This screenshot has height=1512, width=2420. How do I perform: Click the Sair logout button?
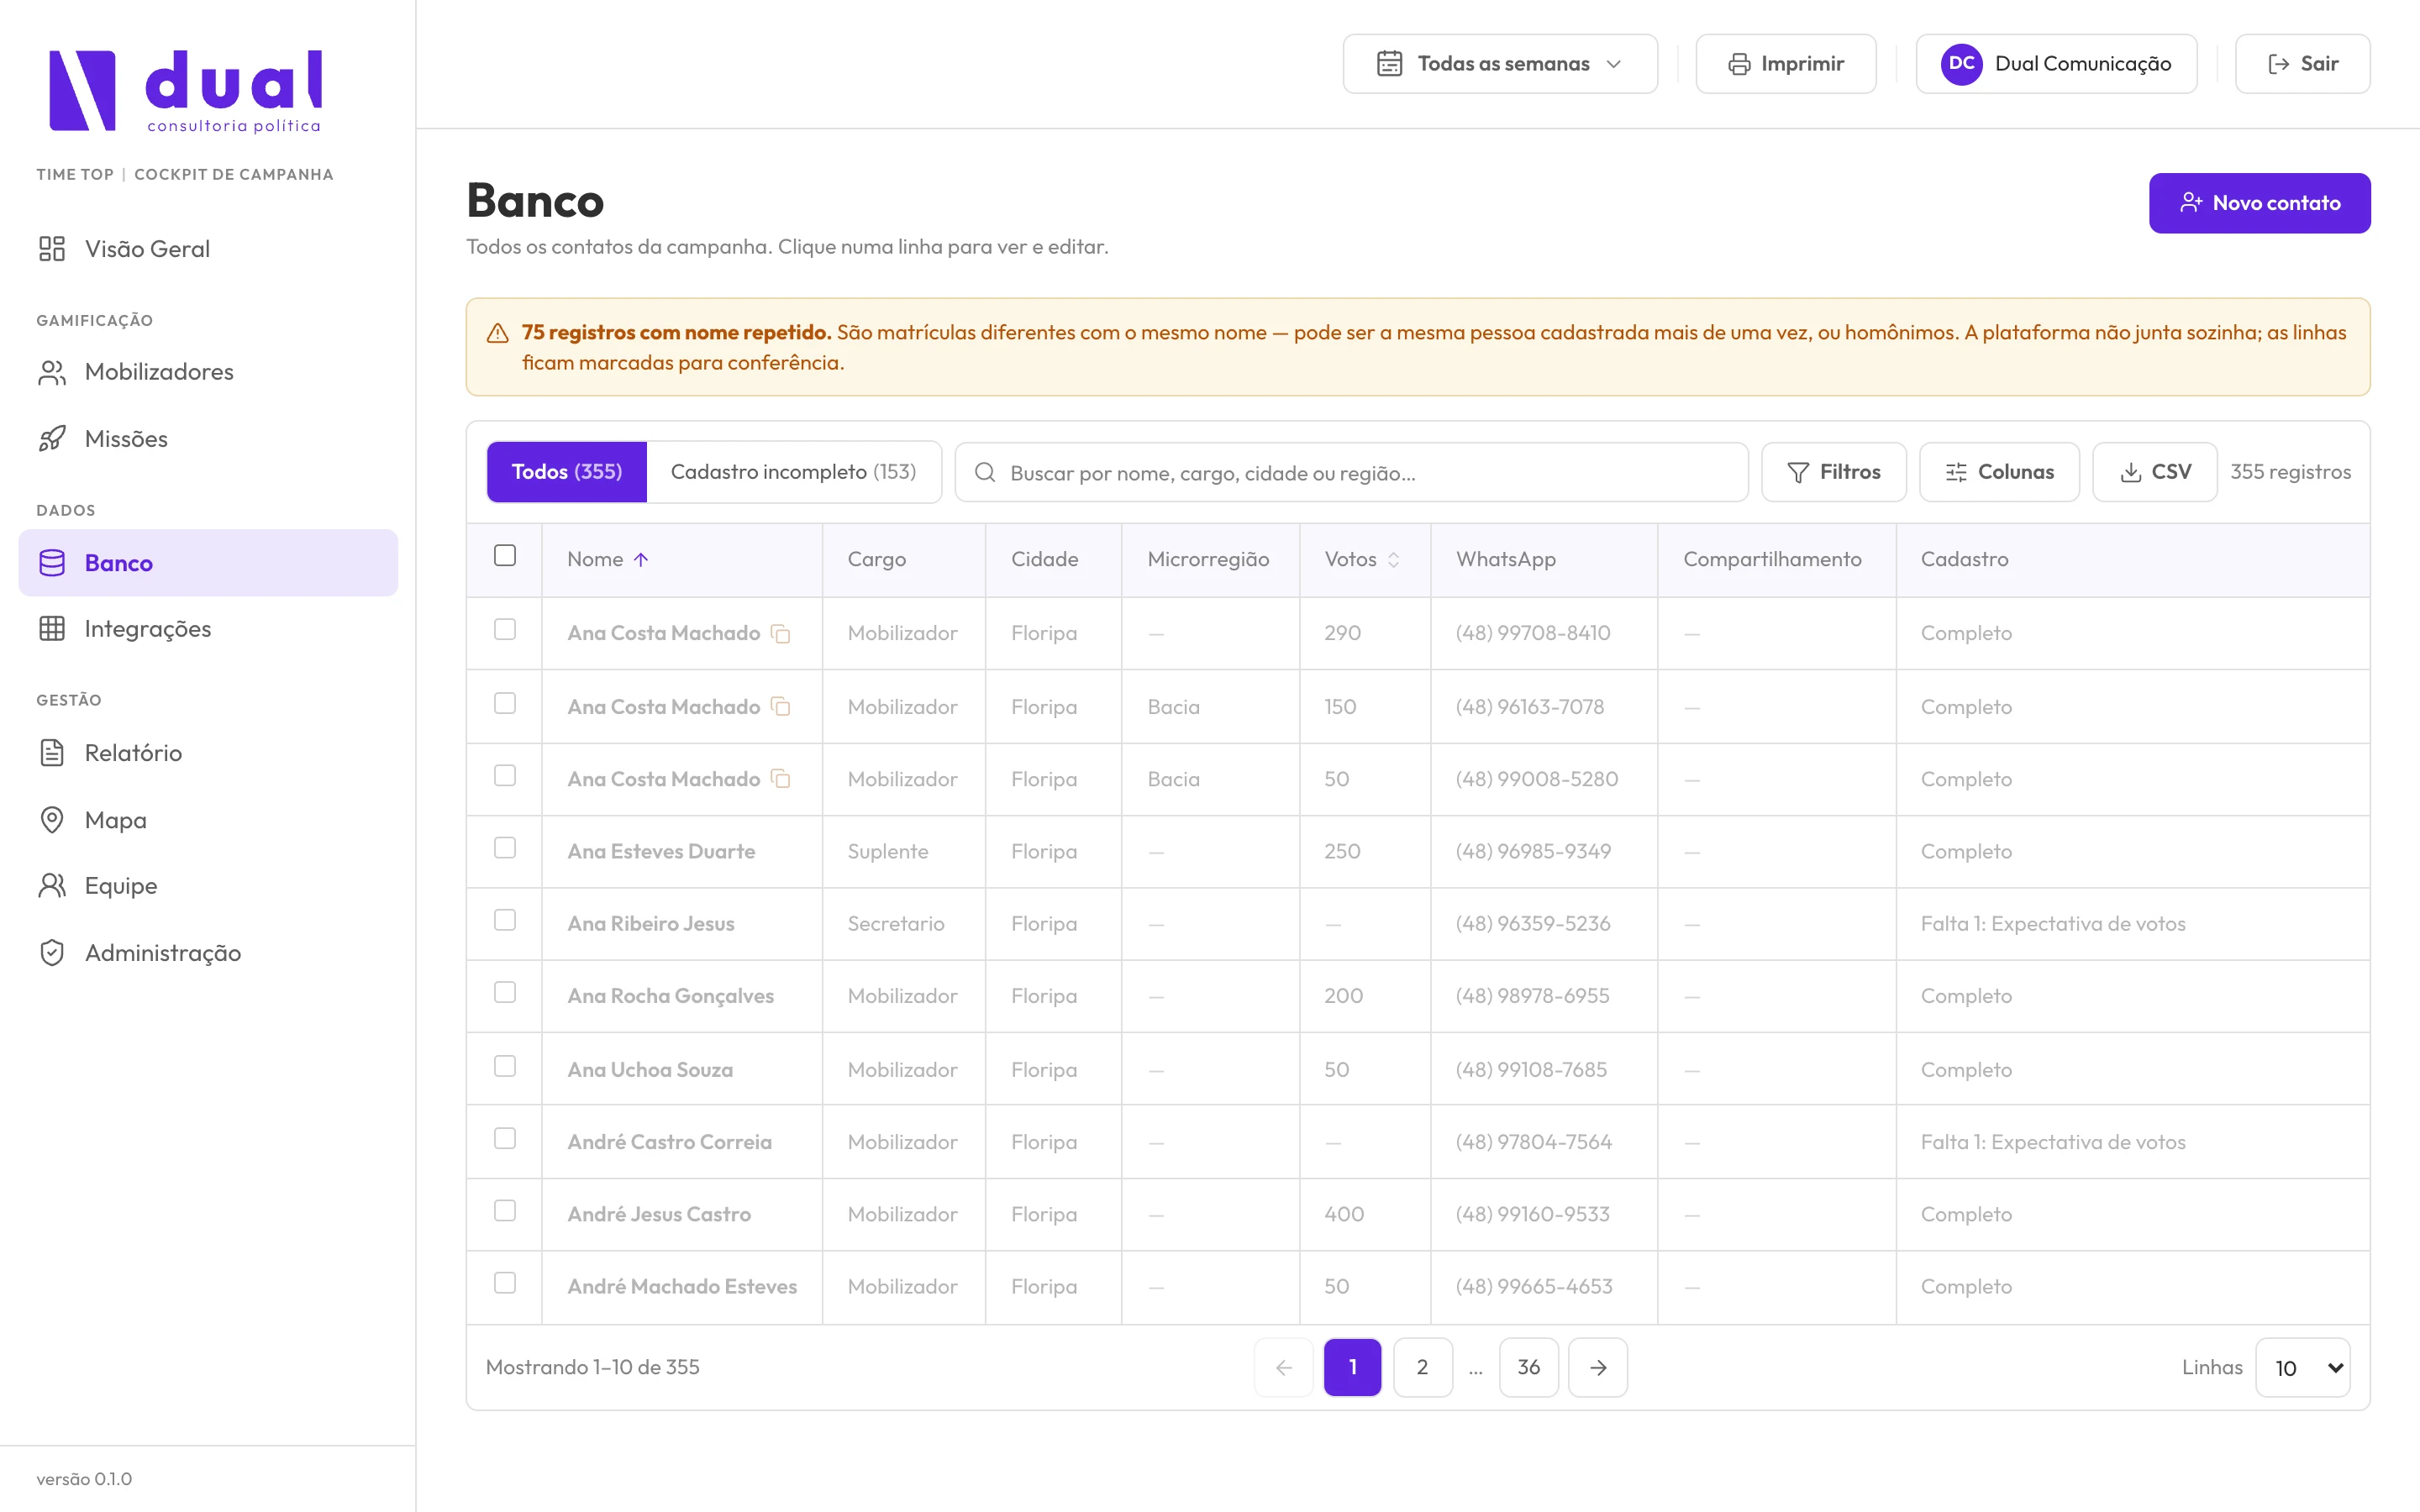2302,64
